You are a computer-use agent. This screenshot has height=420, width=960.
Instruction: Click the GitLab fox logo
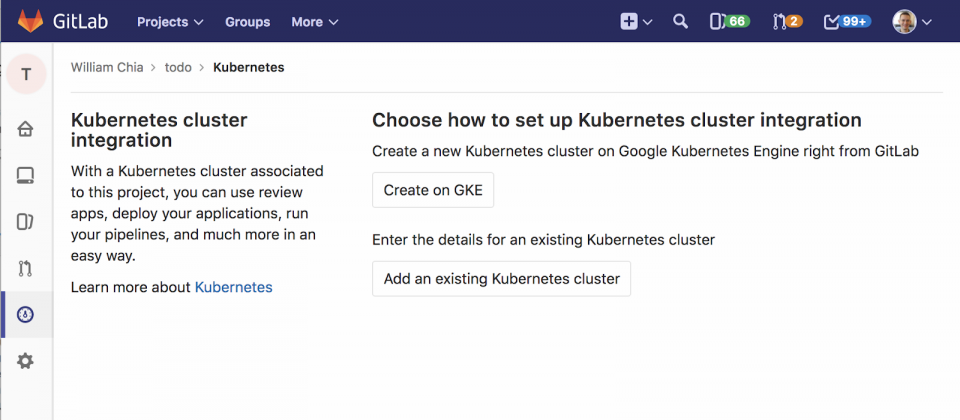click(31, 21)
